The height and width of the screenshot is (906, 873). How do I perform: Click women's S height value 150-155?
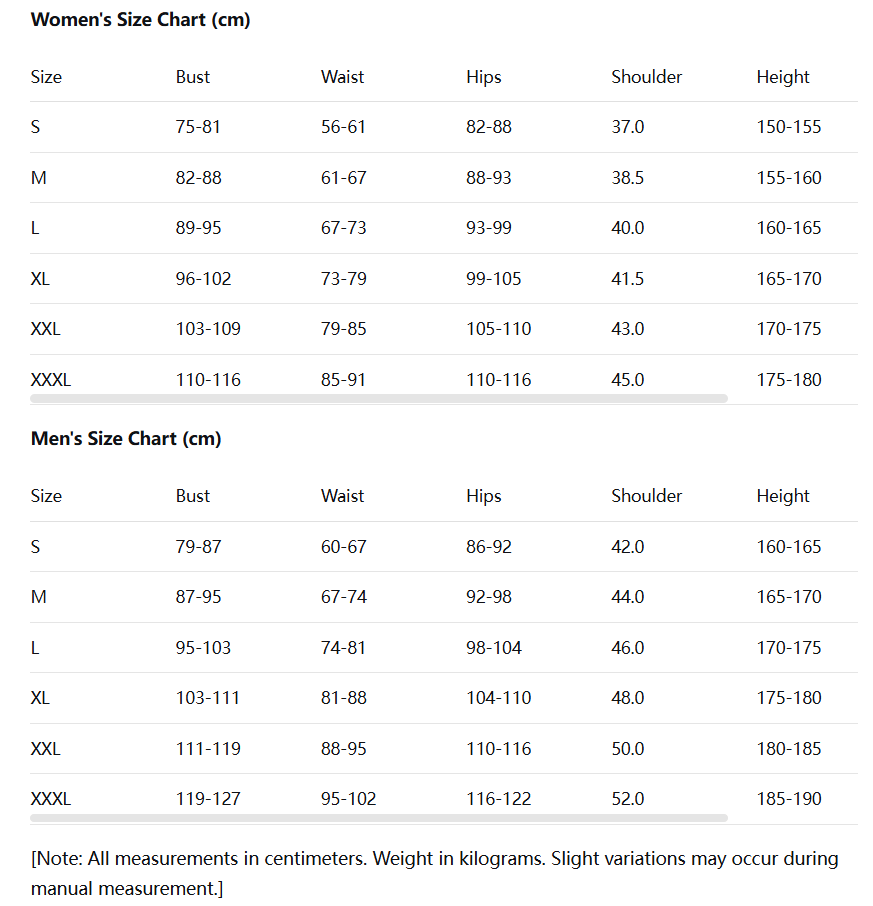click(x=788, y=127)
